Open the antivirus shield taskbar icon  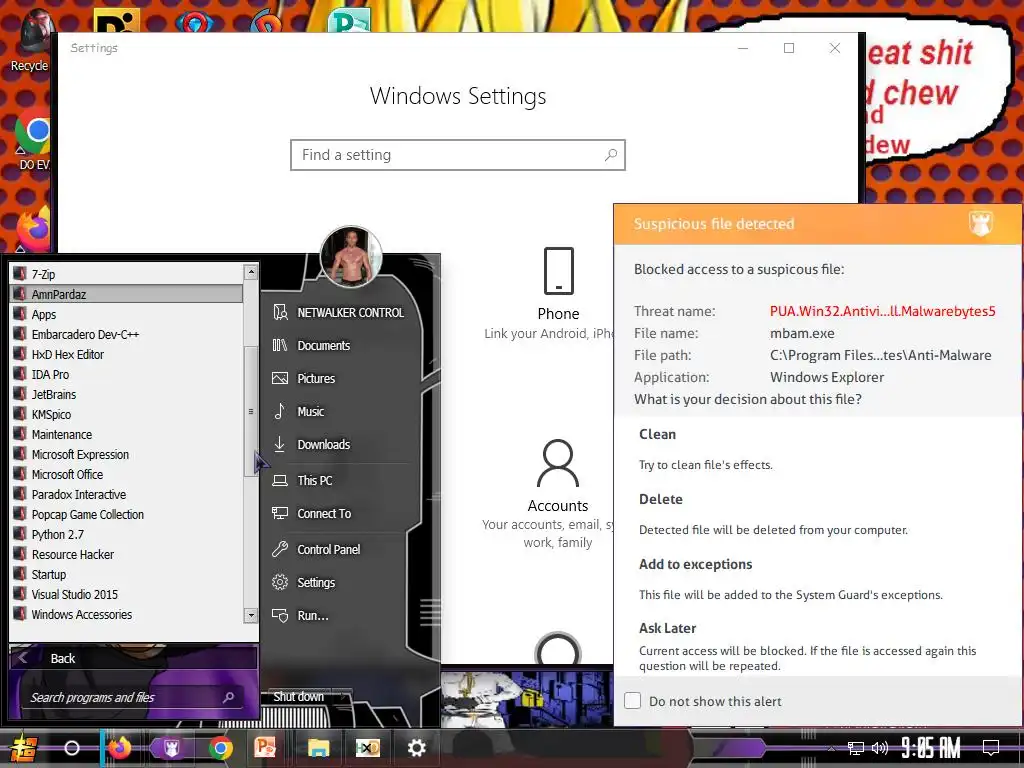click(171, 748)
